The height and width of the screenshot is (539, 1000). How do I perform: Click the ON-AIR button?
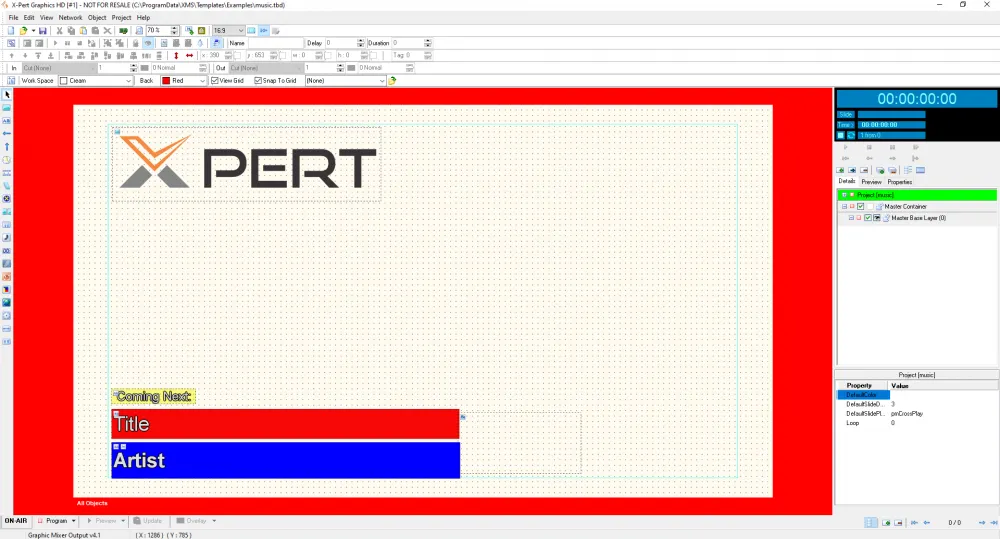tap(16, 521)
